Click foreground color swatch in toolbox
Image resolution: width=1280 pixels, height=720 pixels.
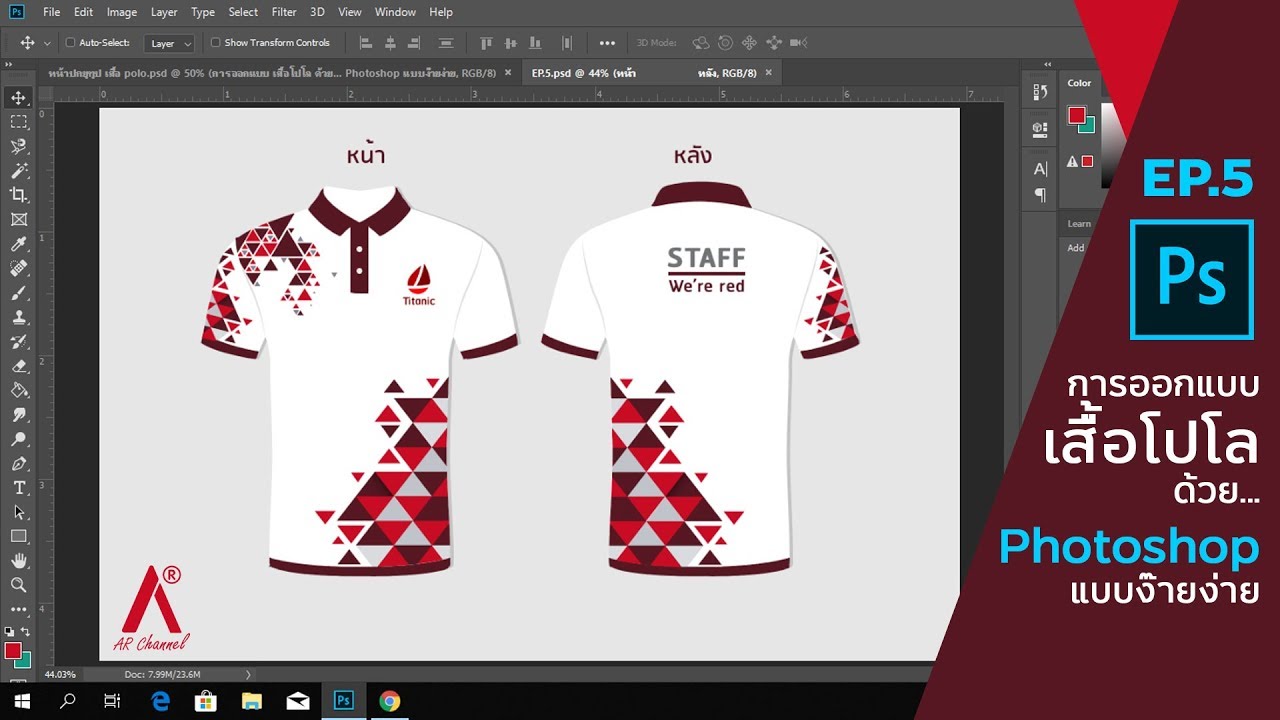point(13,651)
